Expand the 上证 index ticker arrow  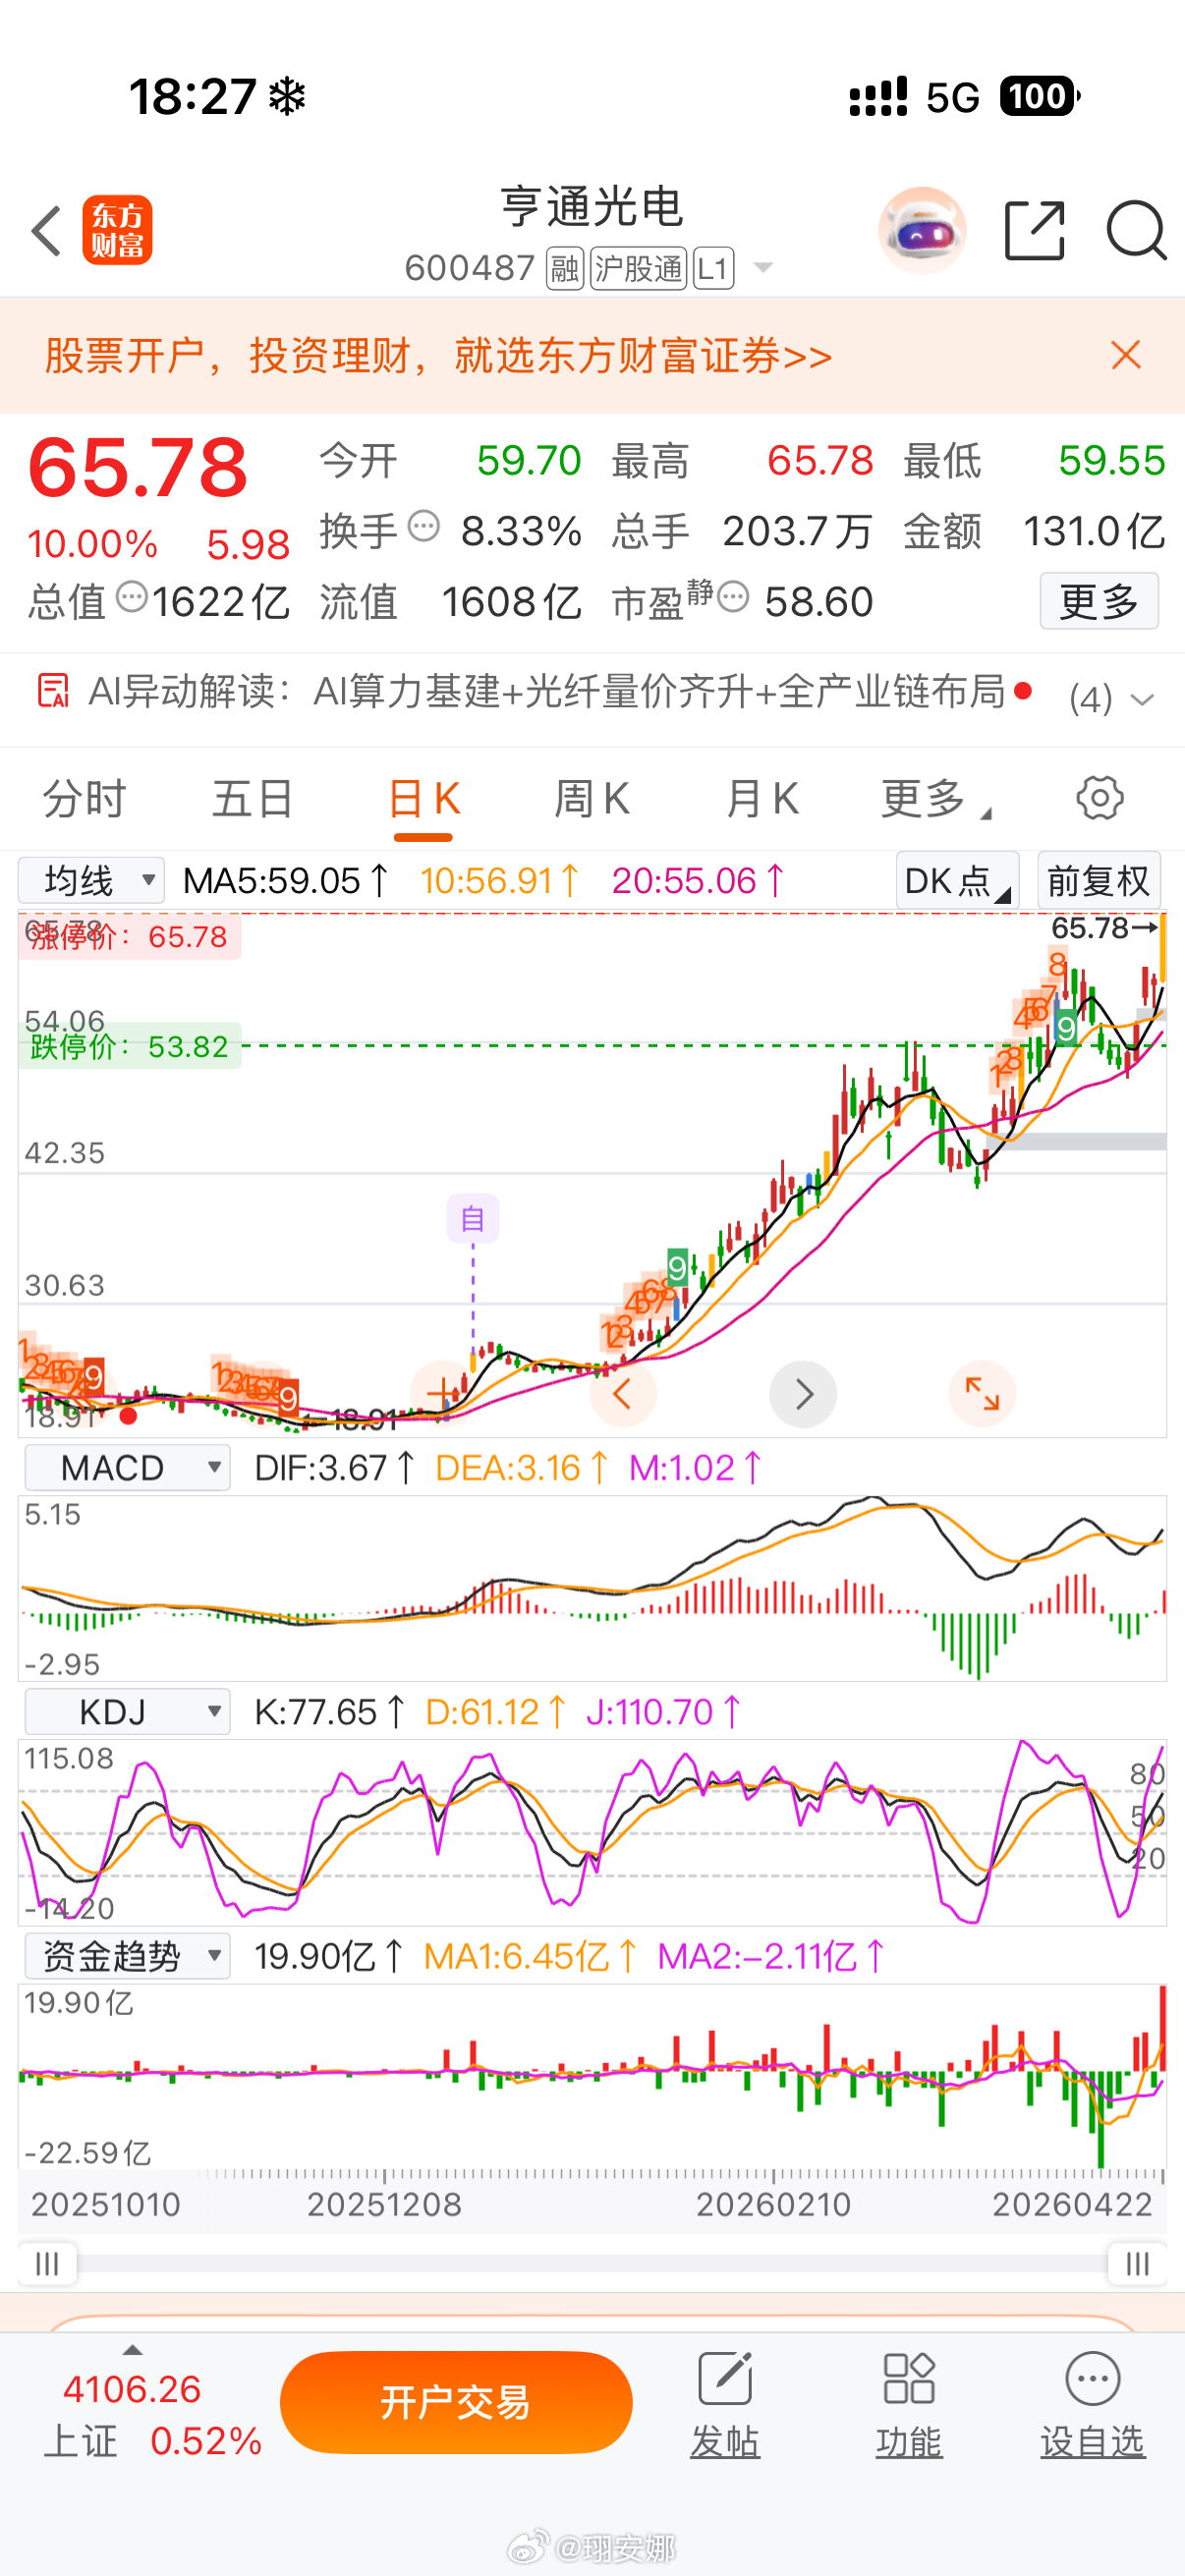click(132, 2351)
